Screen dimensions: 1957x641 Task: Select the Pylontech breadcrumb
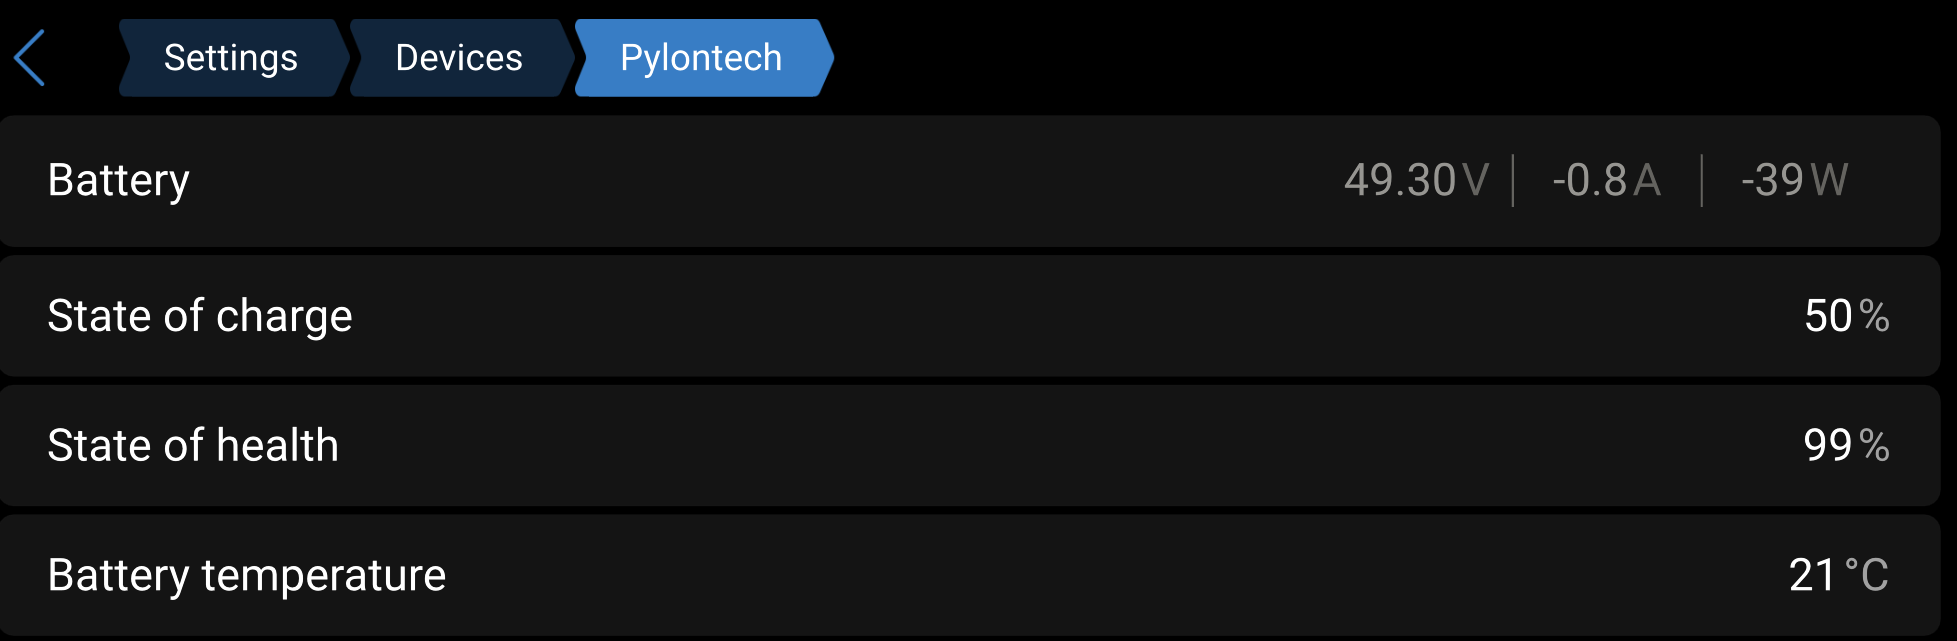tap(701, 58)
